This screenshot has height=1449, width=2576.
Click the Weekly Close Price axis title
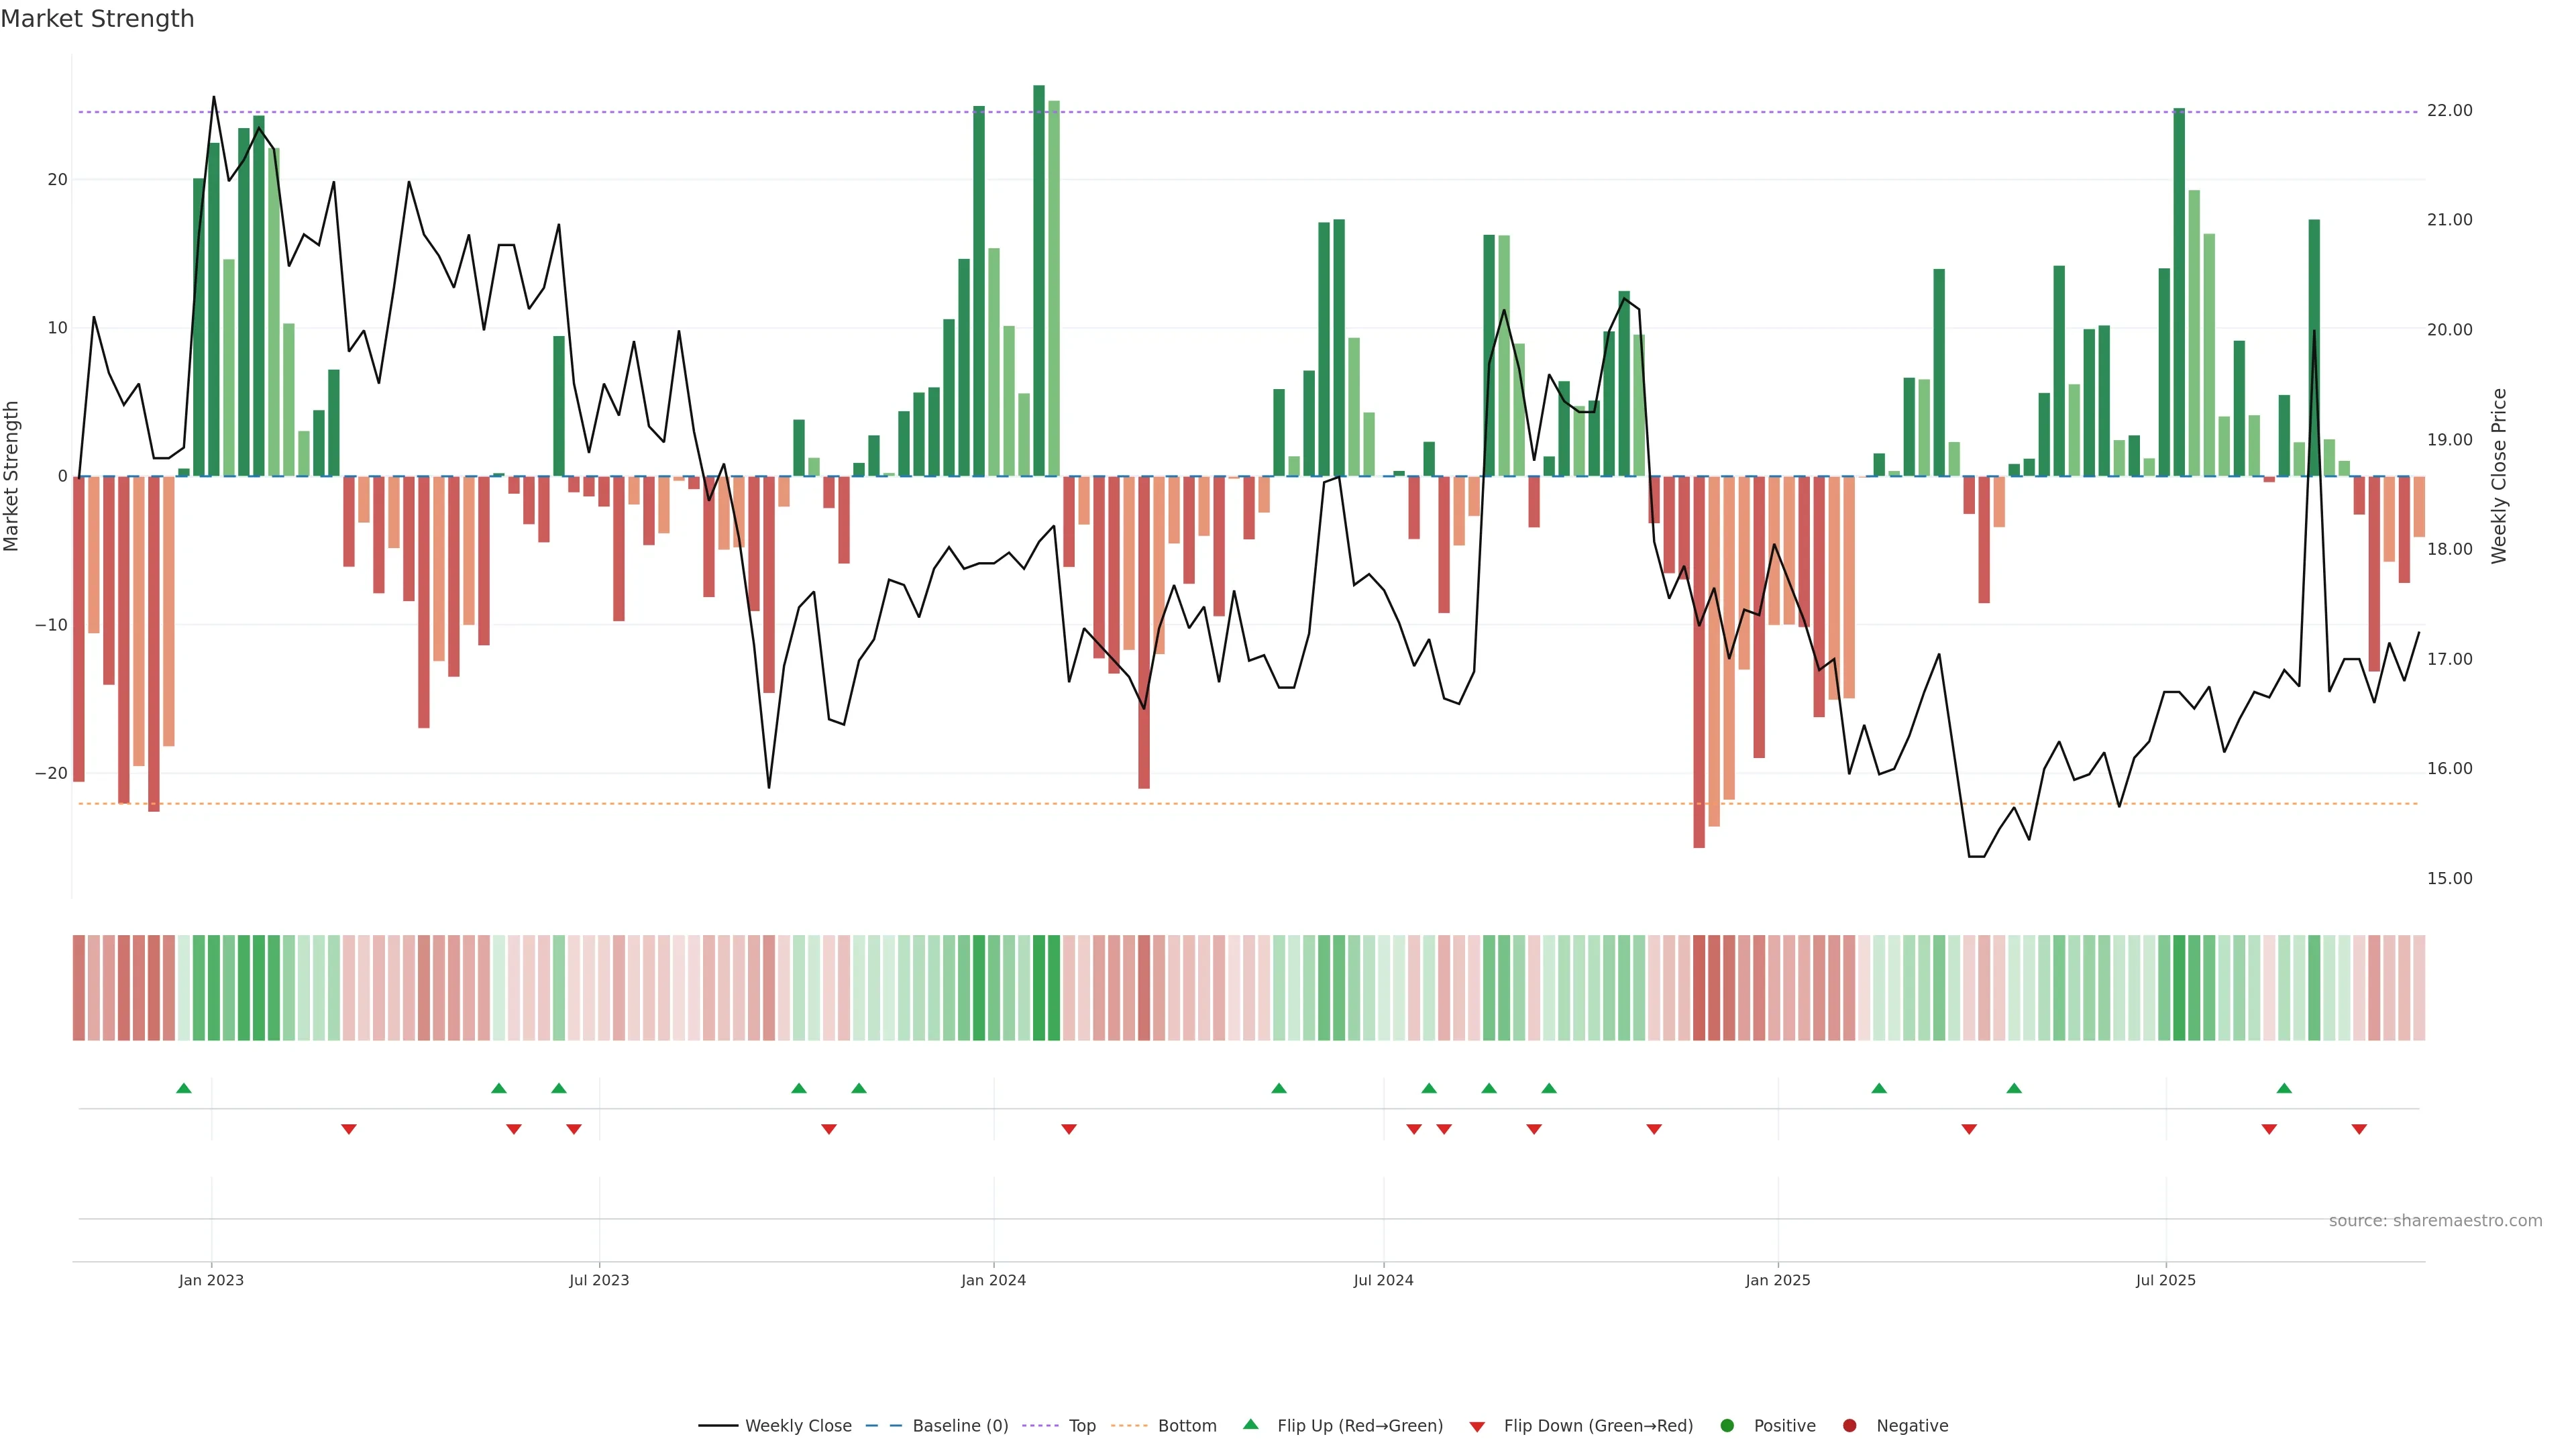click(x=2499, y=476)
